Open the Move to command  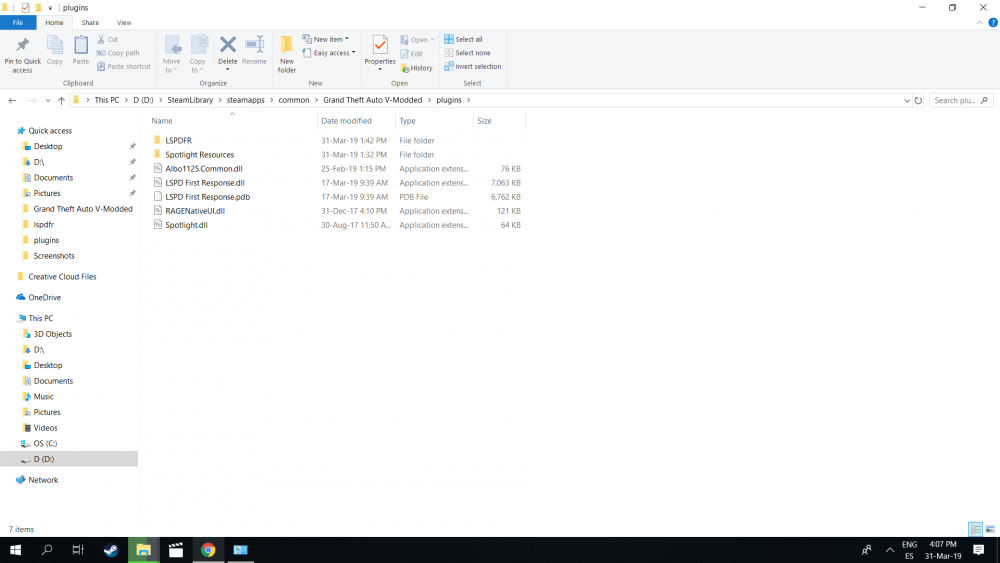pyautogui.click(x=172, y=54)
